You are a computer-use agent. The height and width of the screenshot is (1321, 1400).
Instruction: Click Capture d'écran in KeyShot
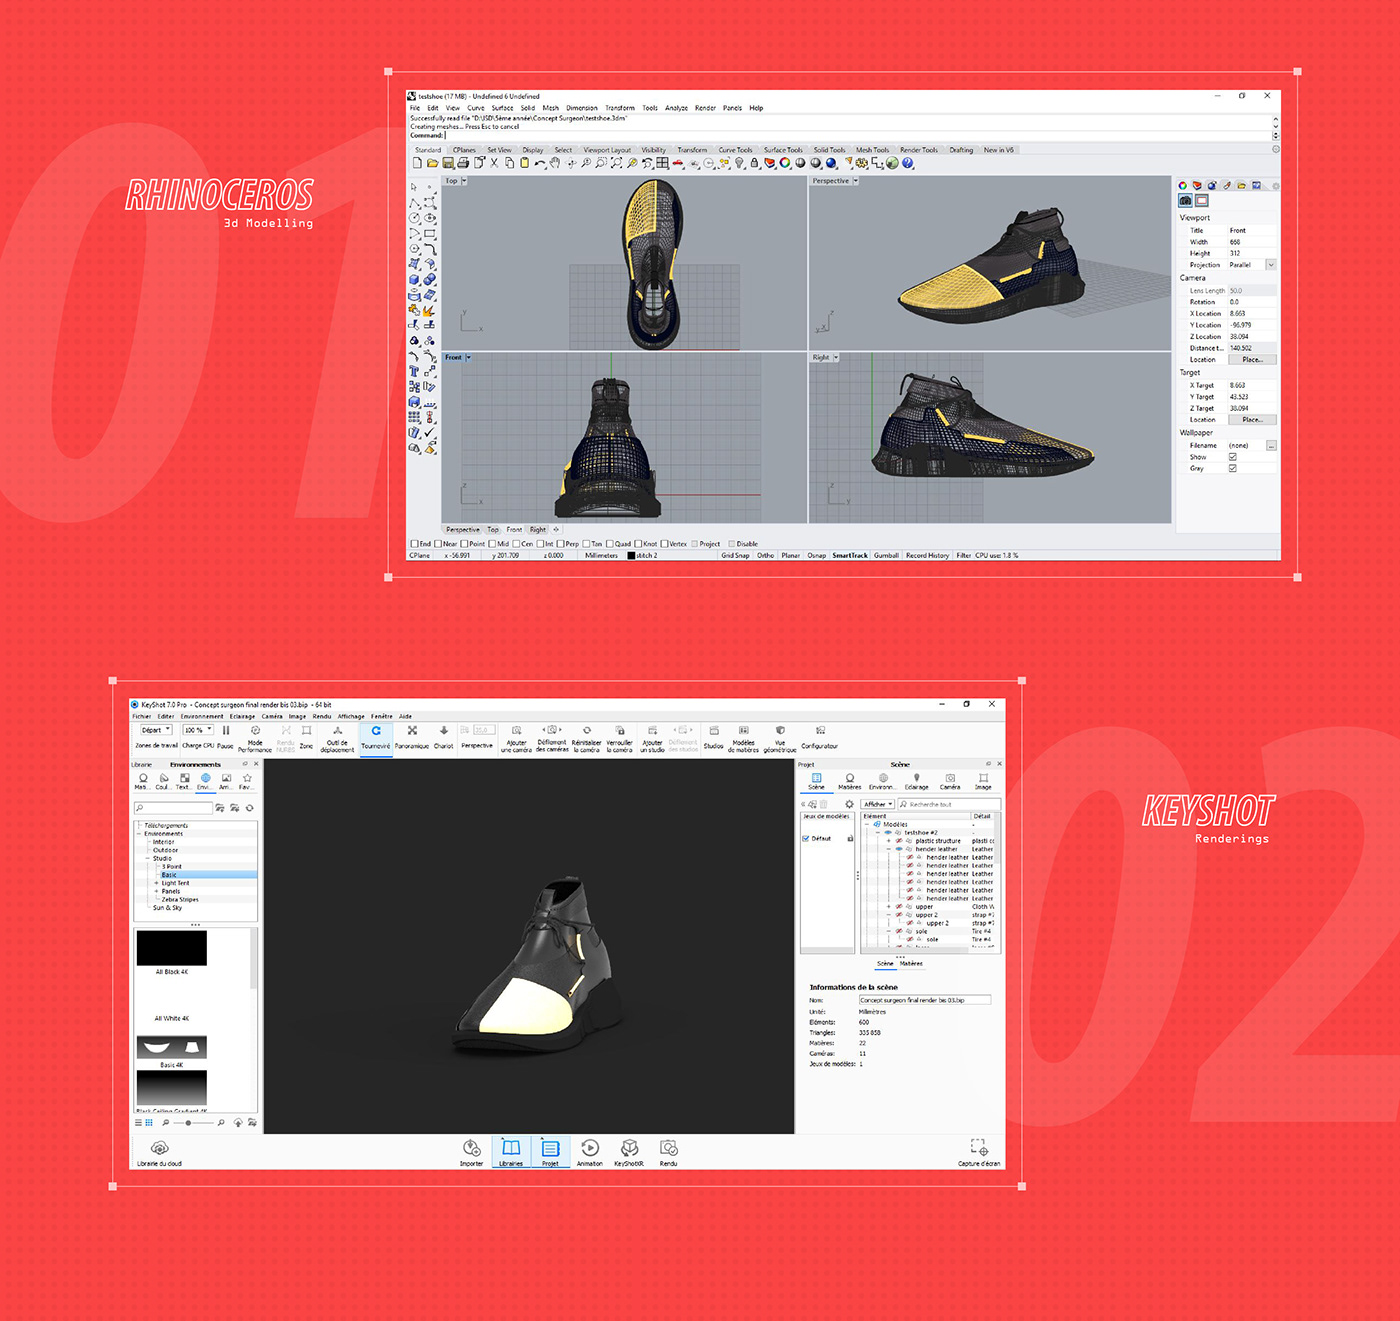(x=978, y=1151)
